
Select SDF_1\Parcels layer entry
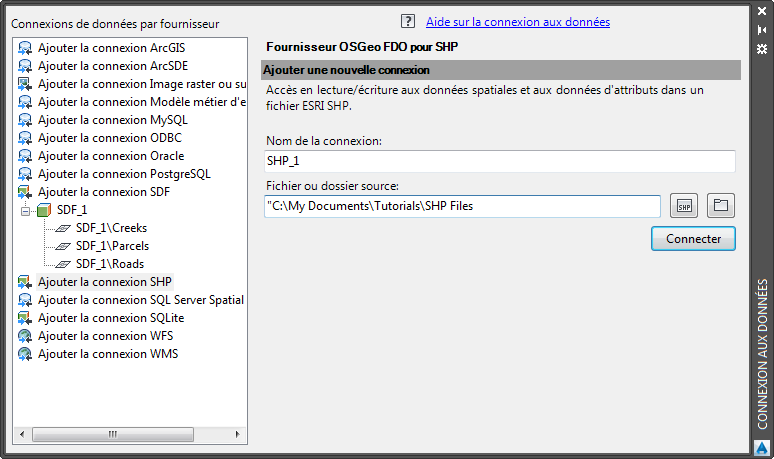click(112, 246)
